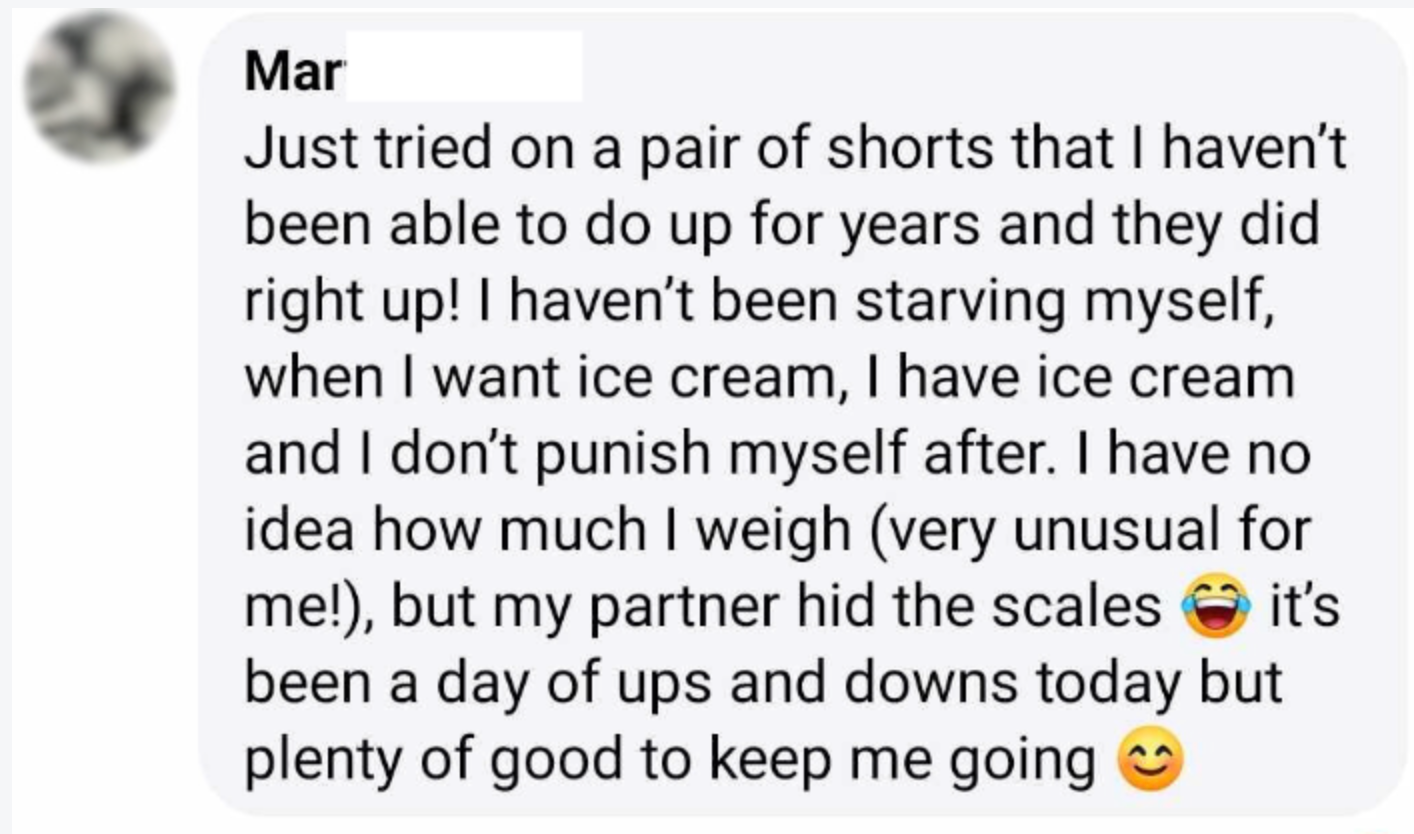Click the blurred commenter profile picture

(x=99, y=87)
